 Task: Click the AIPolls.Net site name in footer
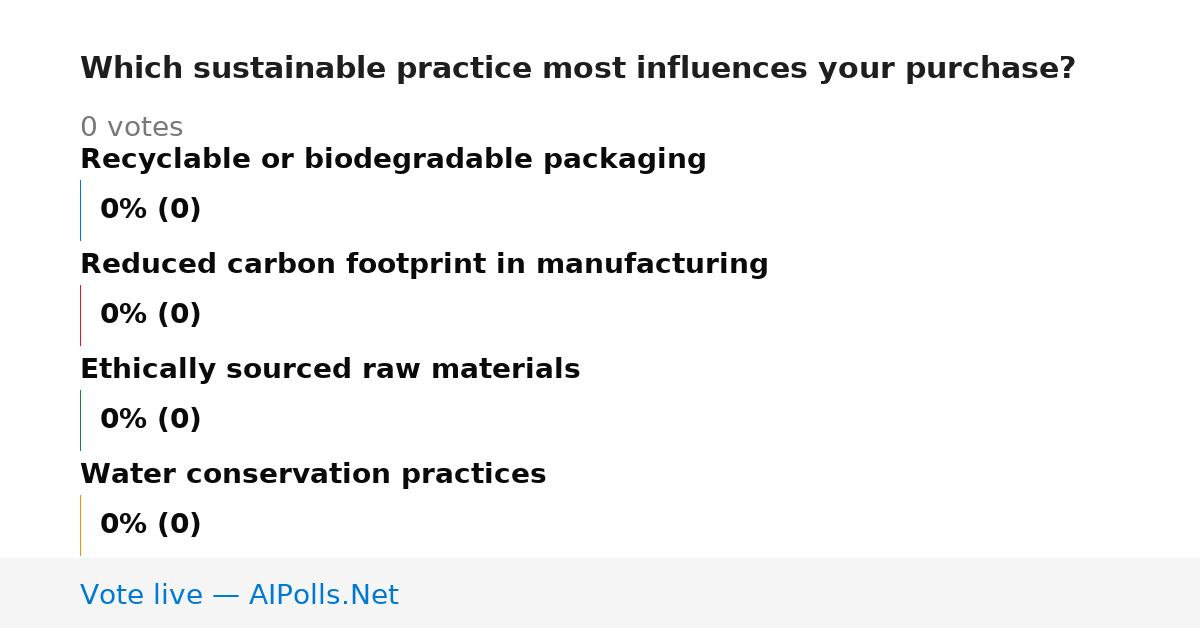pyautogui.click(x=323, y=596)
